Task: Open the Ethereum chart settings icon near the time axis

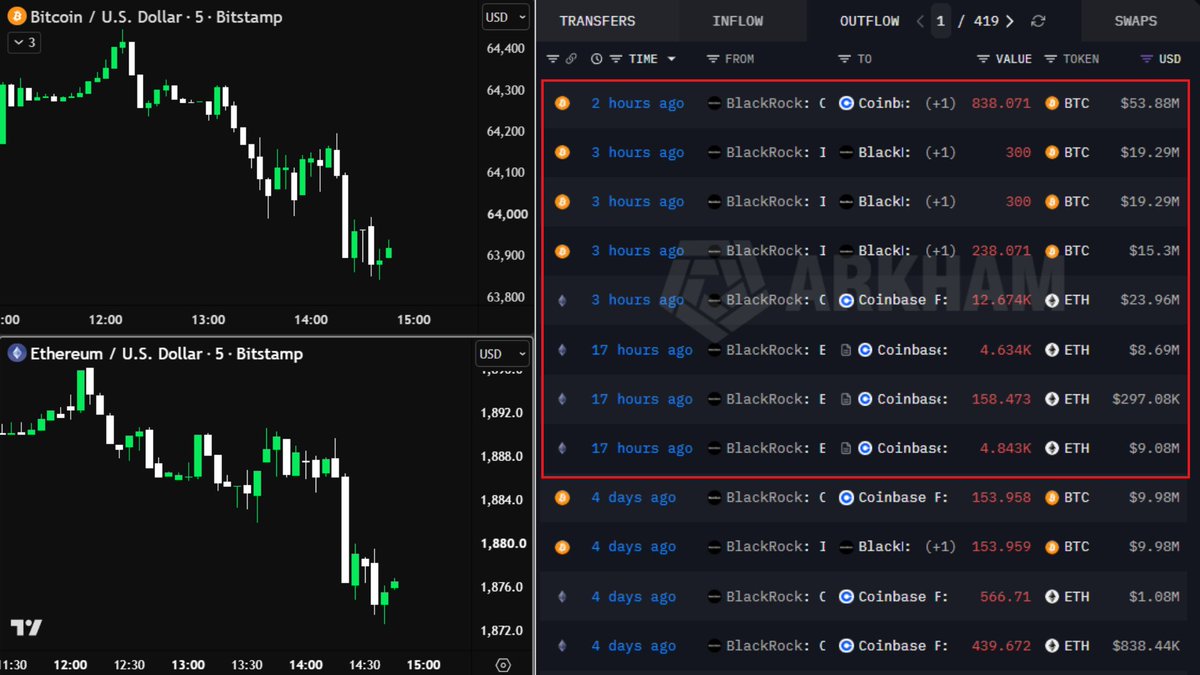Action: point(503,665)
